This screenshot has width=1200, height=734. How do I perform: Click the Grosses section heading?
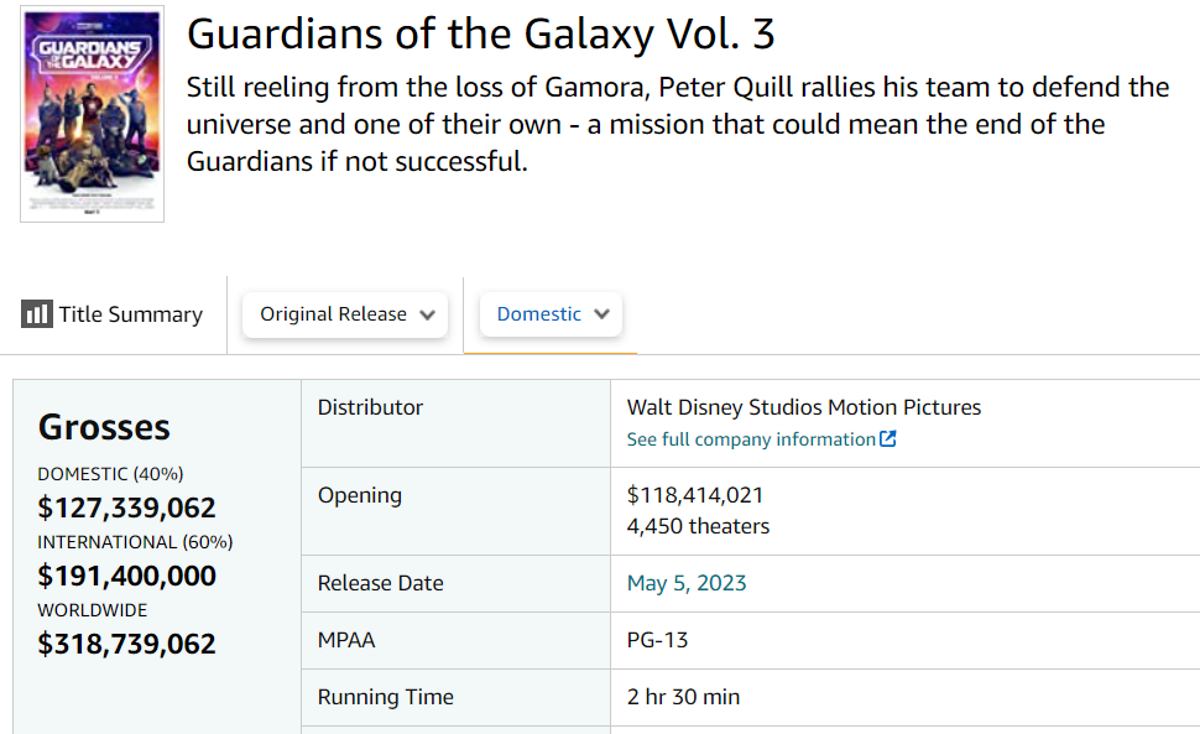tap(104, 427)
